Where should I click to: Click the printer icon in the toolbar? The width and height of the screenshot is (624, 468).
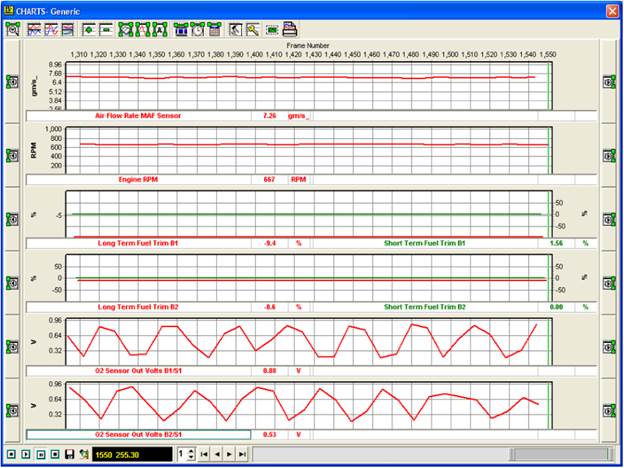pos(289,30)
